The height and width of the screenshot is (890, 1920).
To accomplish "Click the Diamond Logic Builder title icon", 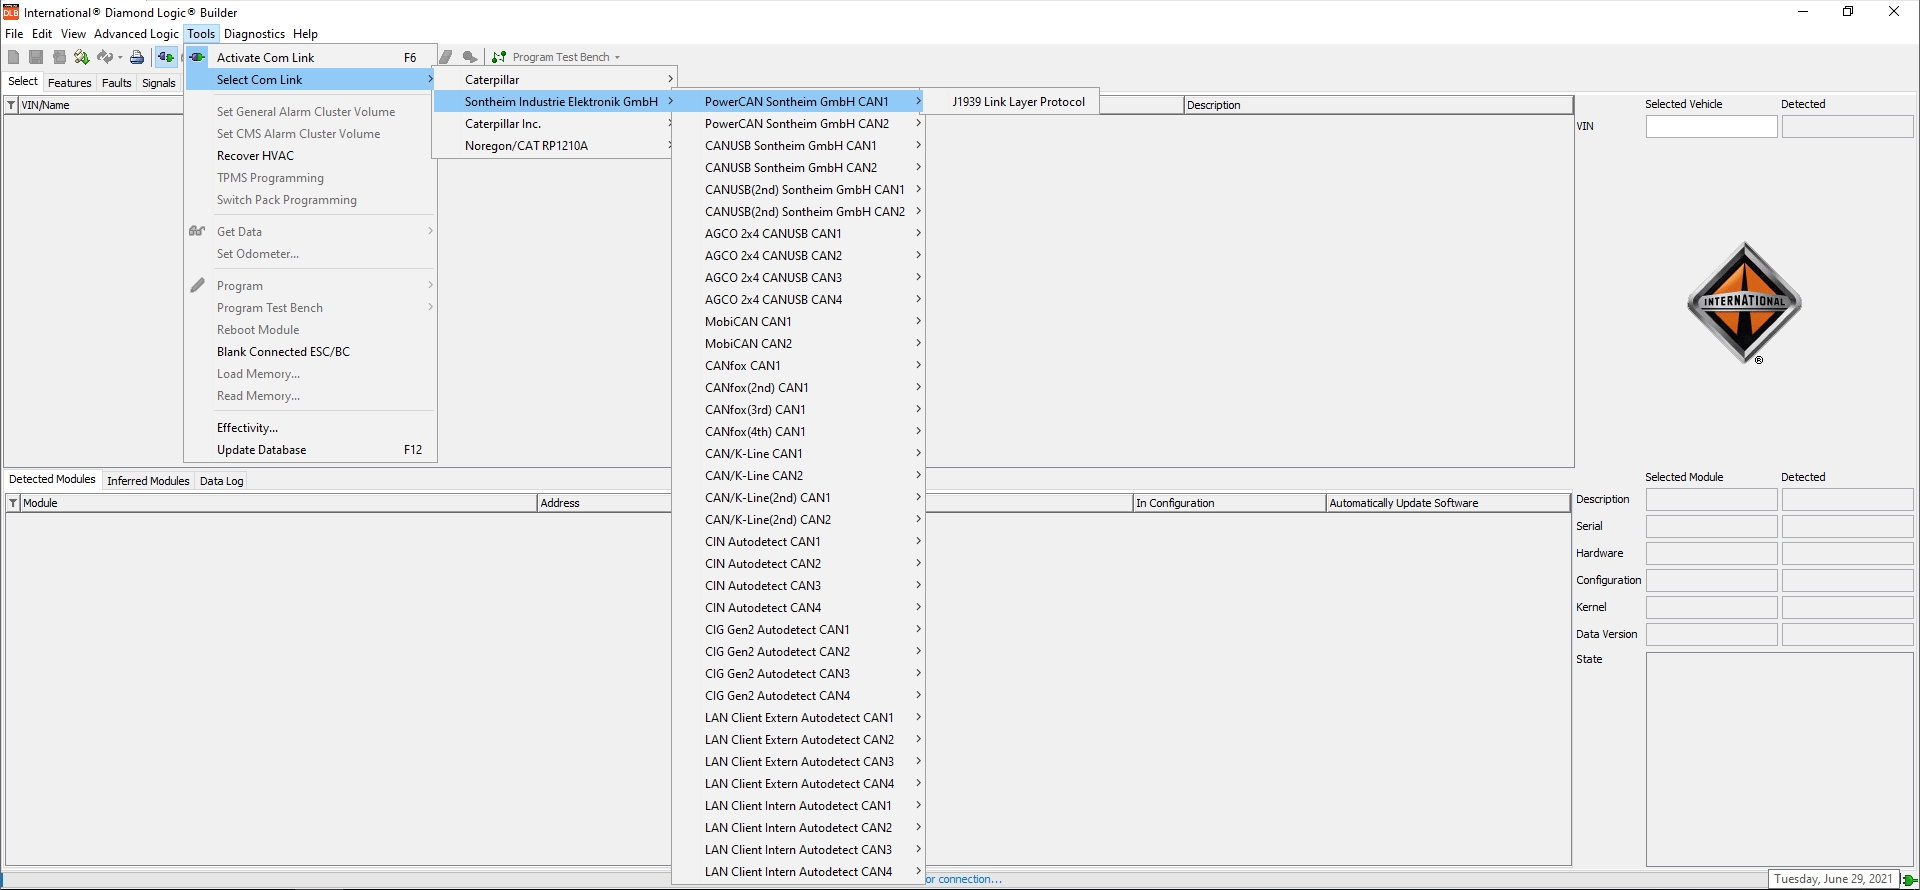I will [x=11, y=12].
